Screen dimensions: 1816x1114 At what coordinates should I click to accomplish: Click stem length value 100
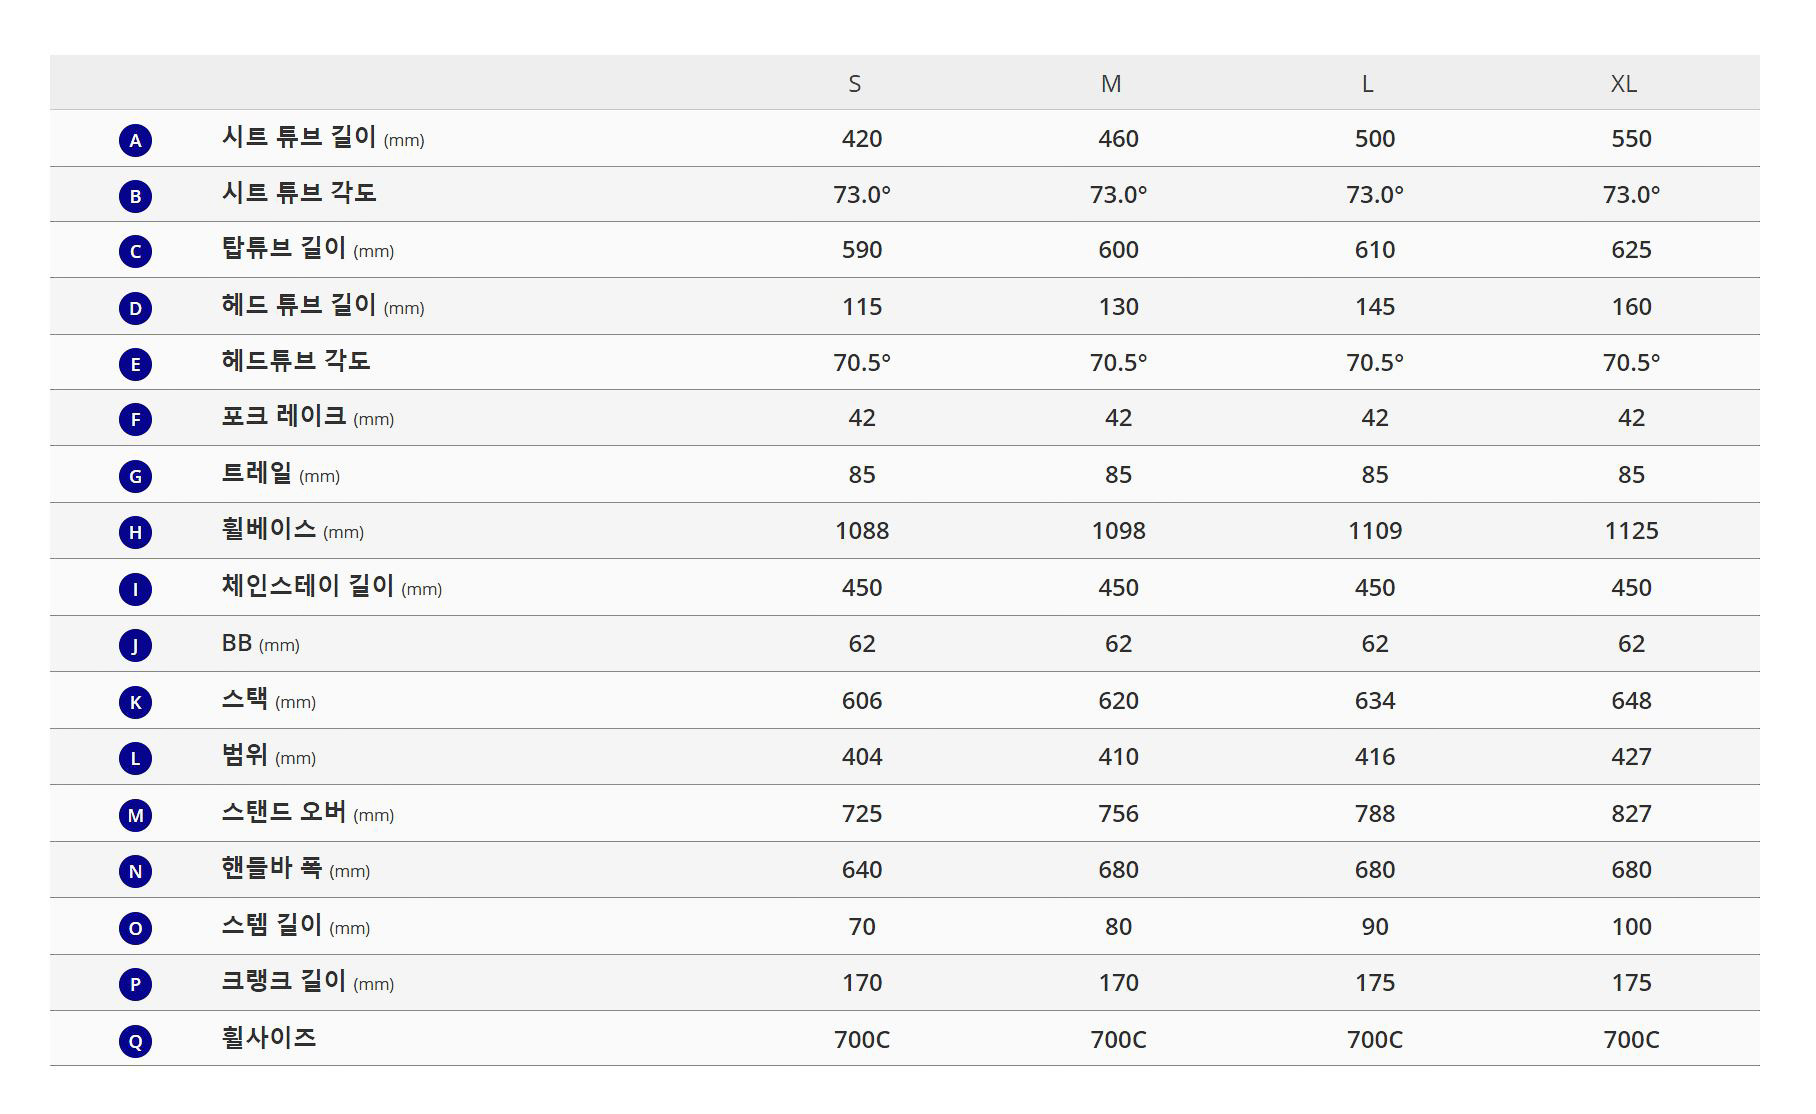click(x=1631, y=927)
